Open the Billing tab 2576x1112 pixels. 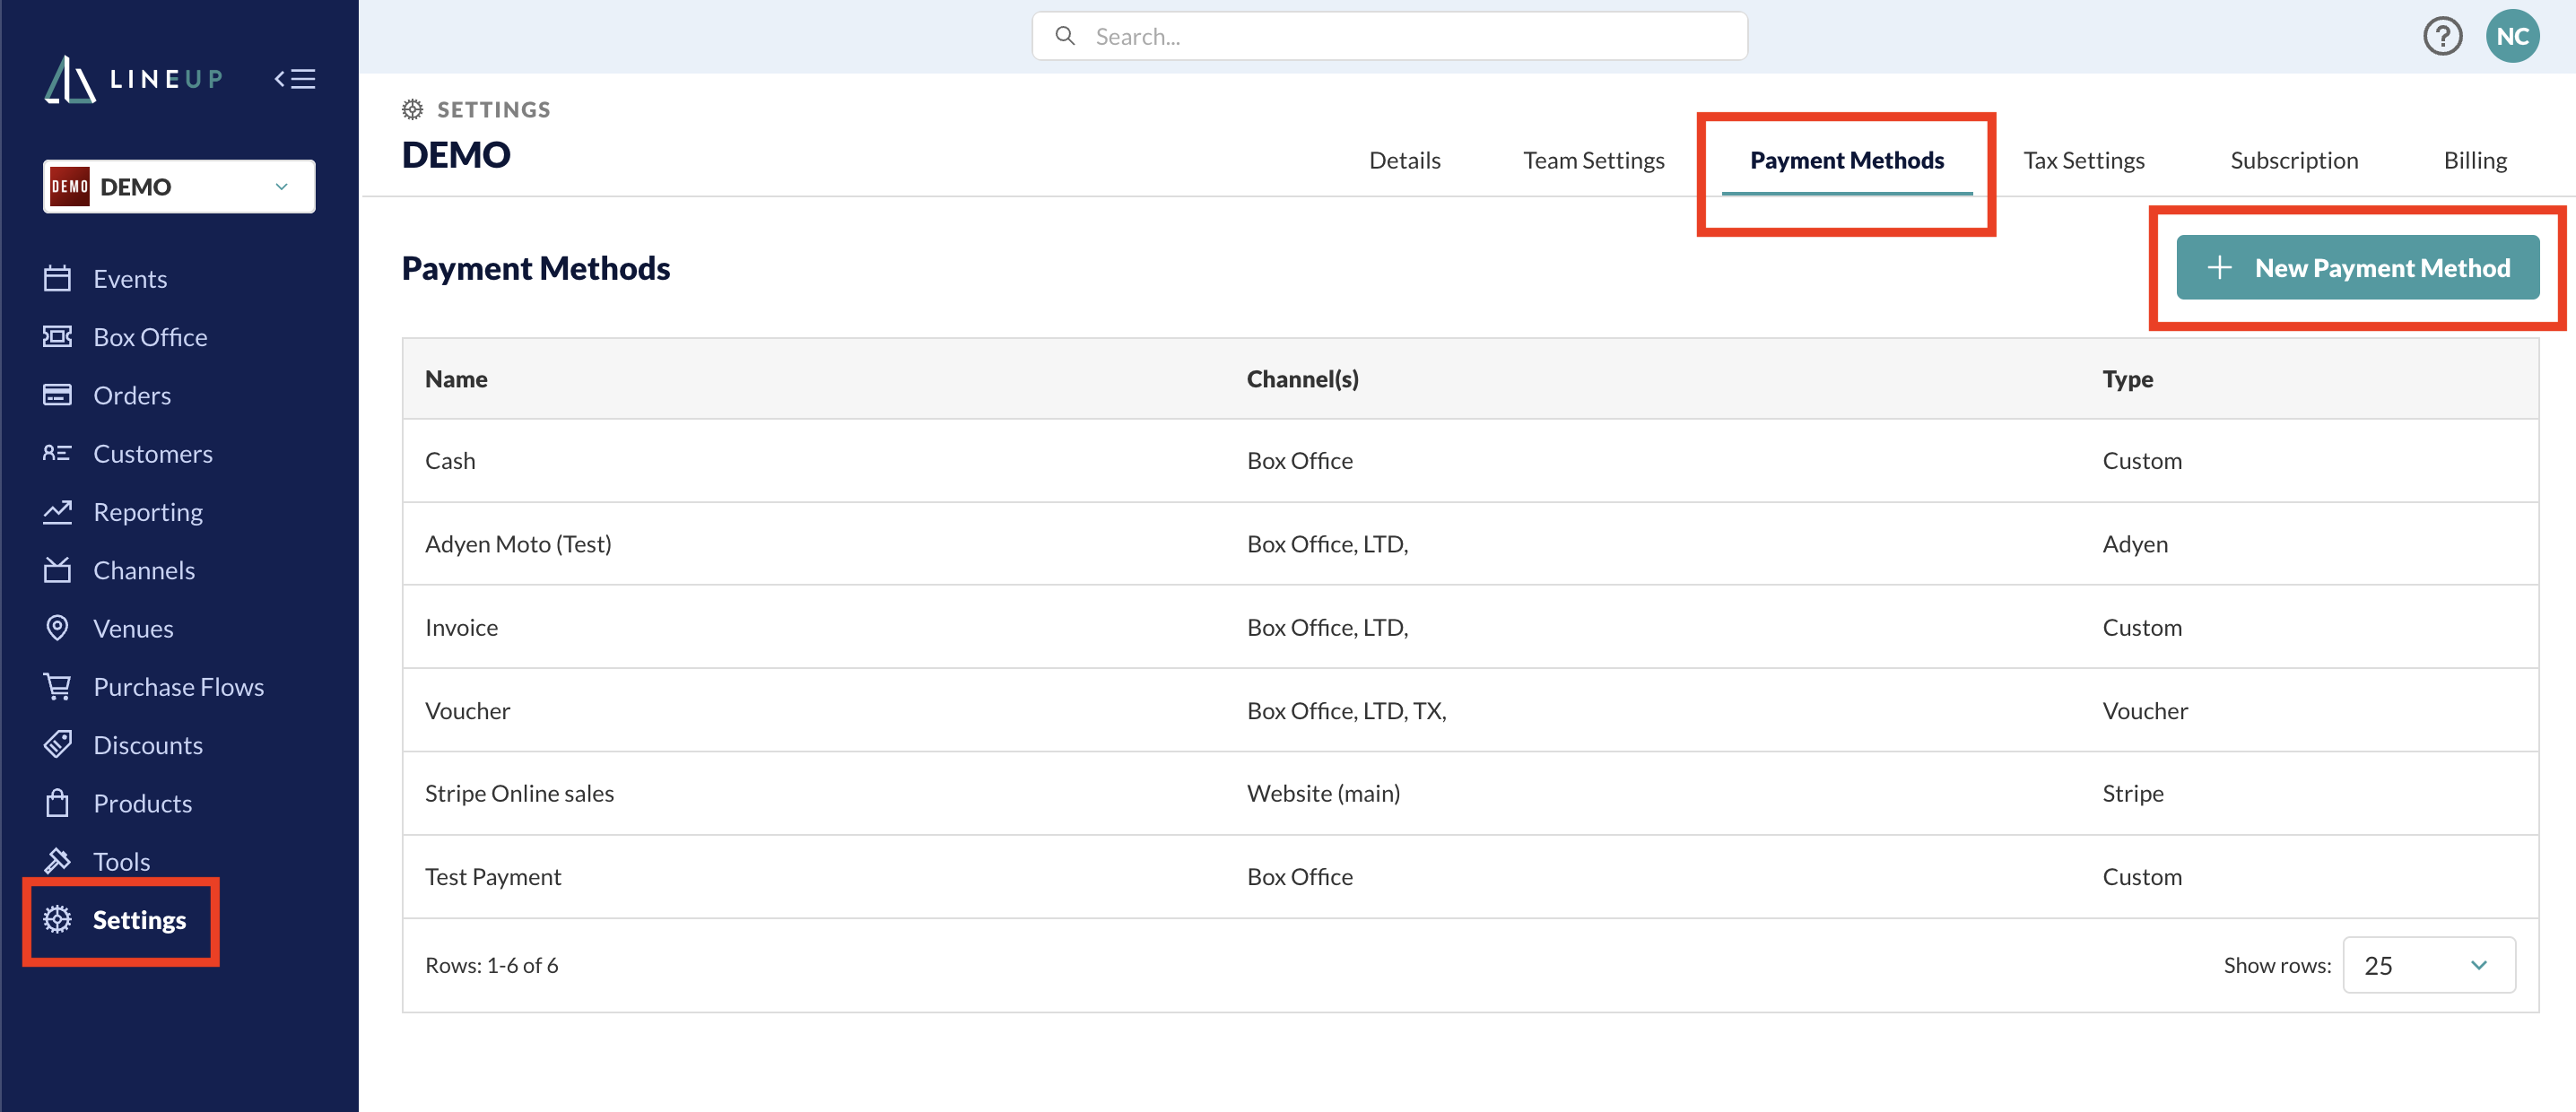pyautogui.click(x=2475, y=160)
